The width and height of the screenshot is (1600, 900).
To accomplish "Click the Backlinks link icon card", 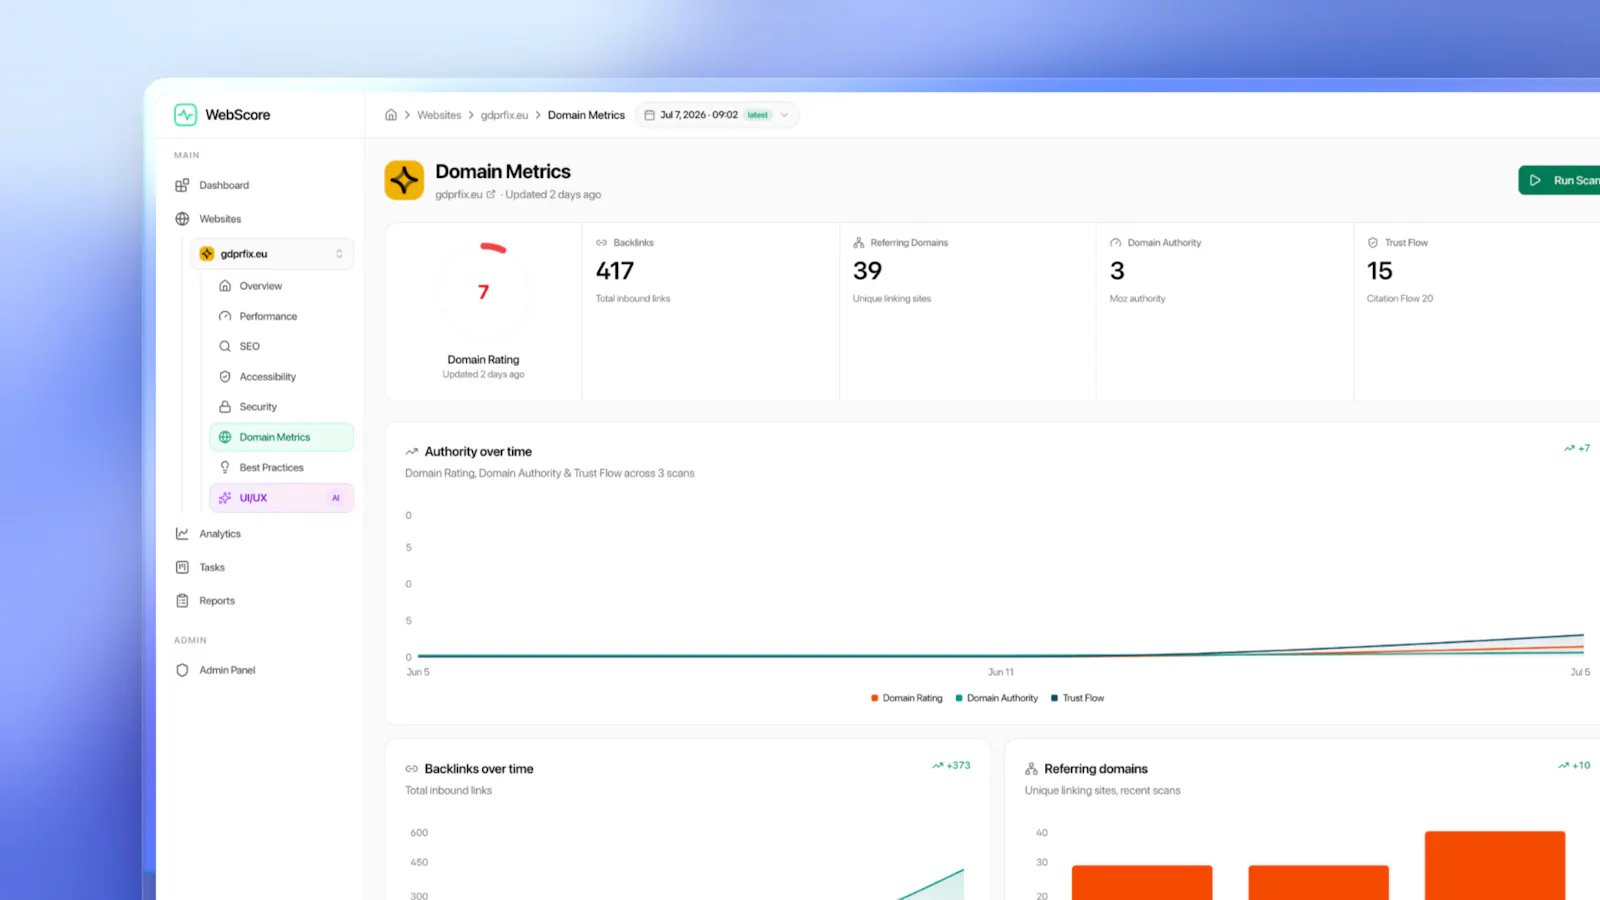I will [601, 243].
